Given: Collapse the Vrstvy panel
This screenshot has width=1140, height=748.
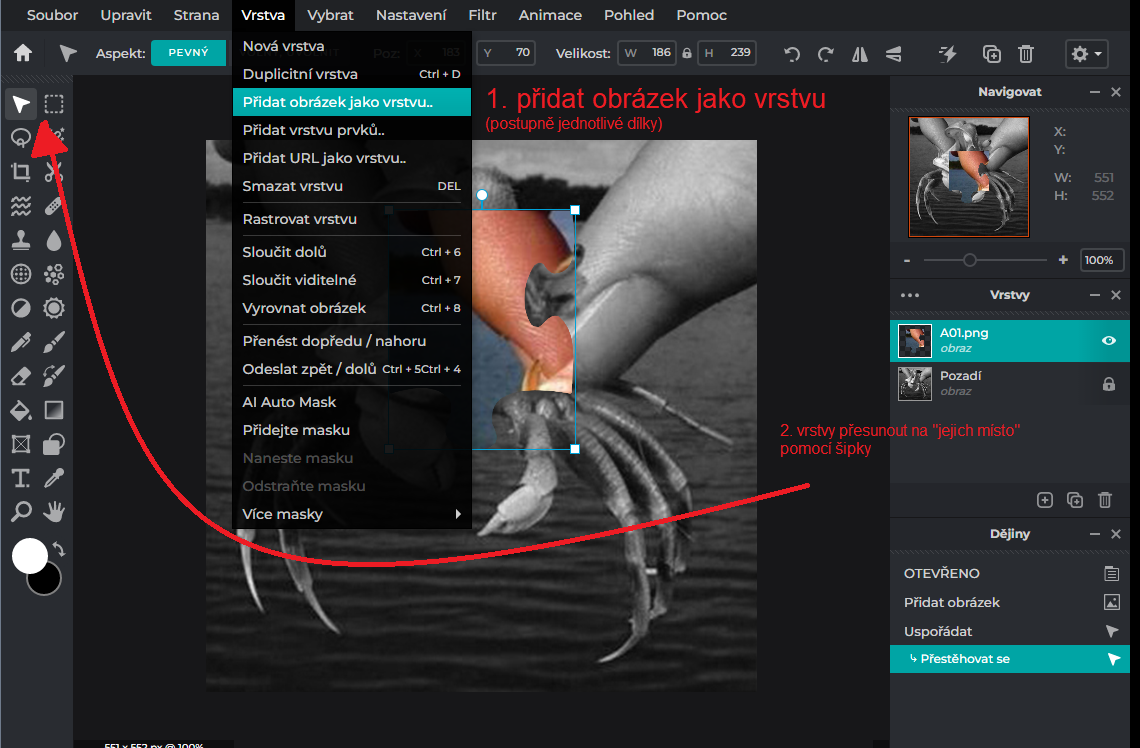Looking at the screenshot, I should point(1094,294).
